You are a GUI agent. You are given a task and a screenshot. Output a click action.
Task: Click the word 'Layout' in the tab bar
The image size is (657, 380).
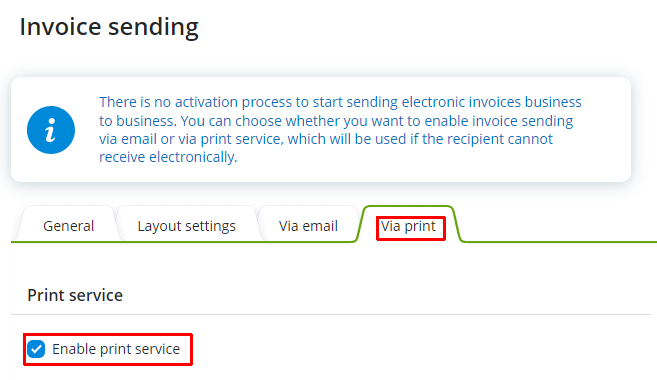pos(159,226)
